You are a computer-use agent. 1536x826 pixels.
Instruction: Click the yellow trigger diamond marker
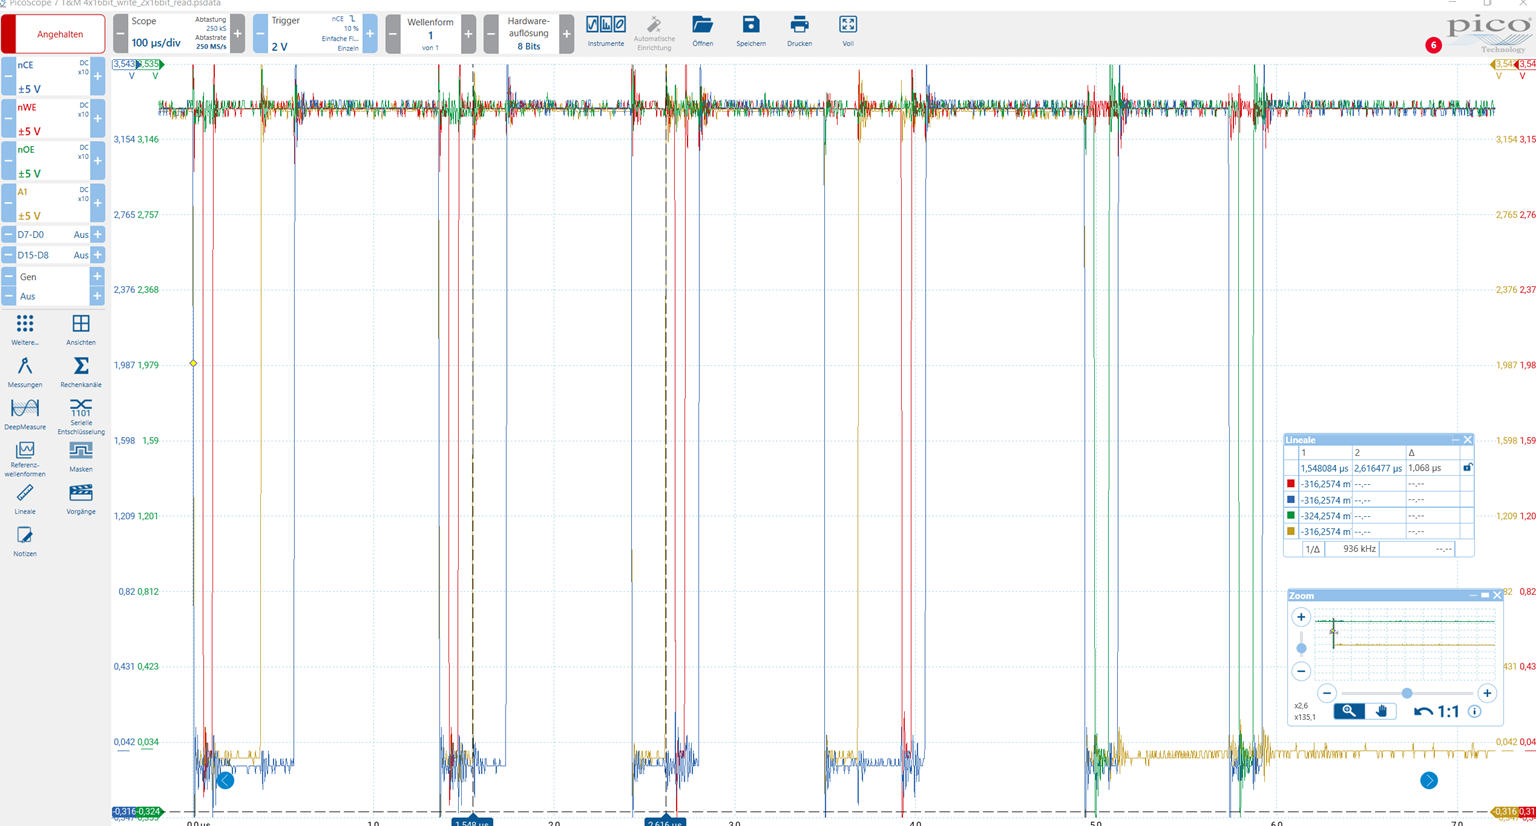(x=193, y=364)
